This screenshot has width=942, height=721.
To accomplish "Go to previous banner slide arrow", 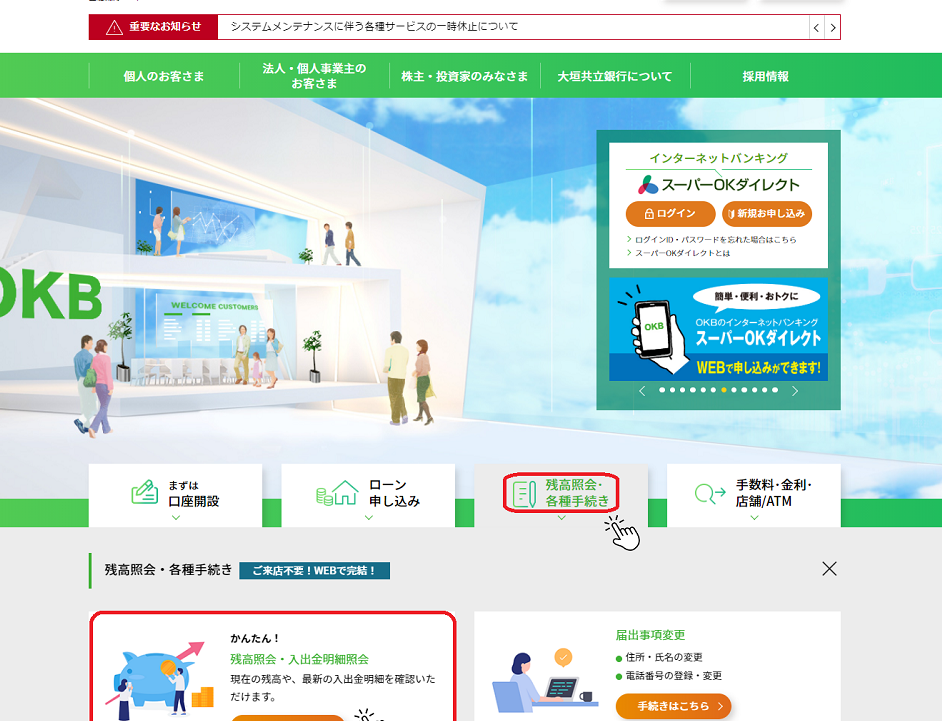I will [x=642, y=391].
